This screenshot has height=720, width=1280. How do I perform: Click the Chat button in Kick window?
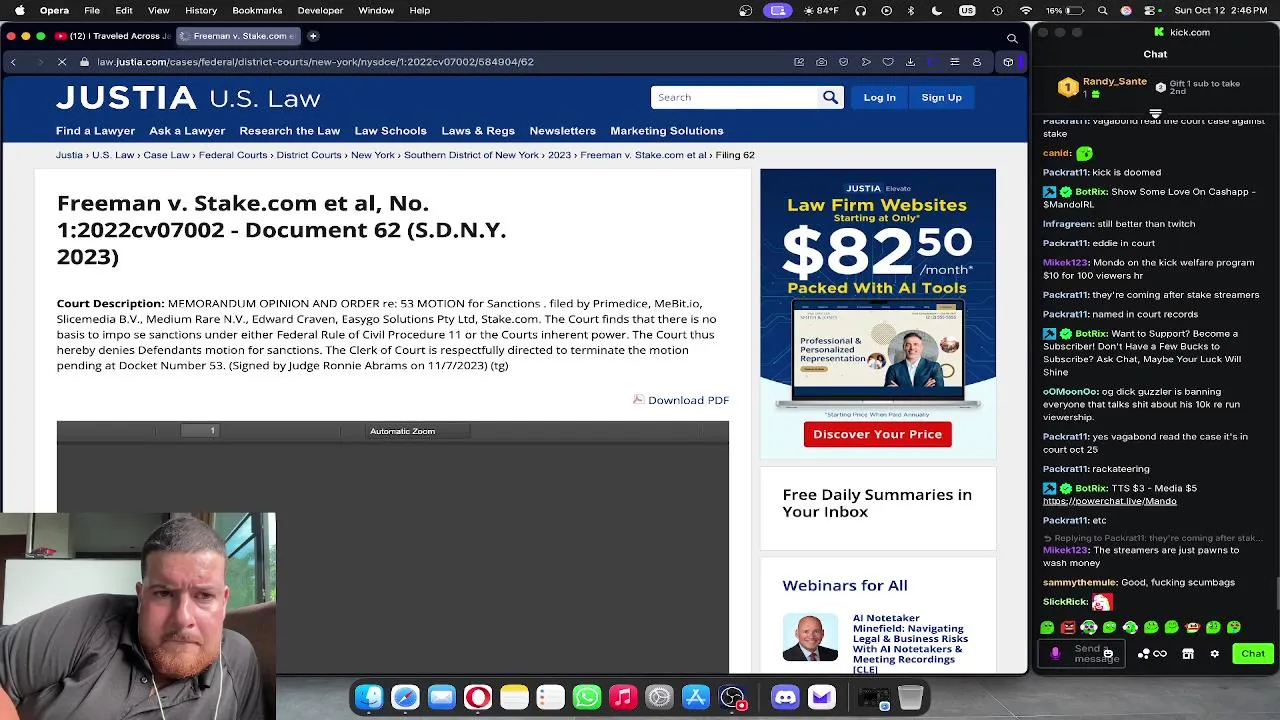coord(1253,653)
